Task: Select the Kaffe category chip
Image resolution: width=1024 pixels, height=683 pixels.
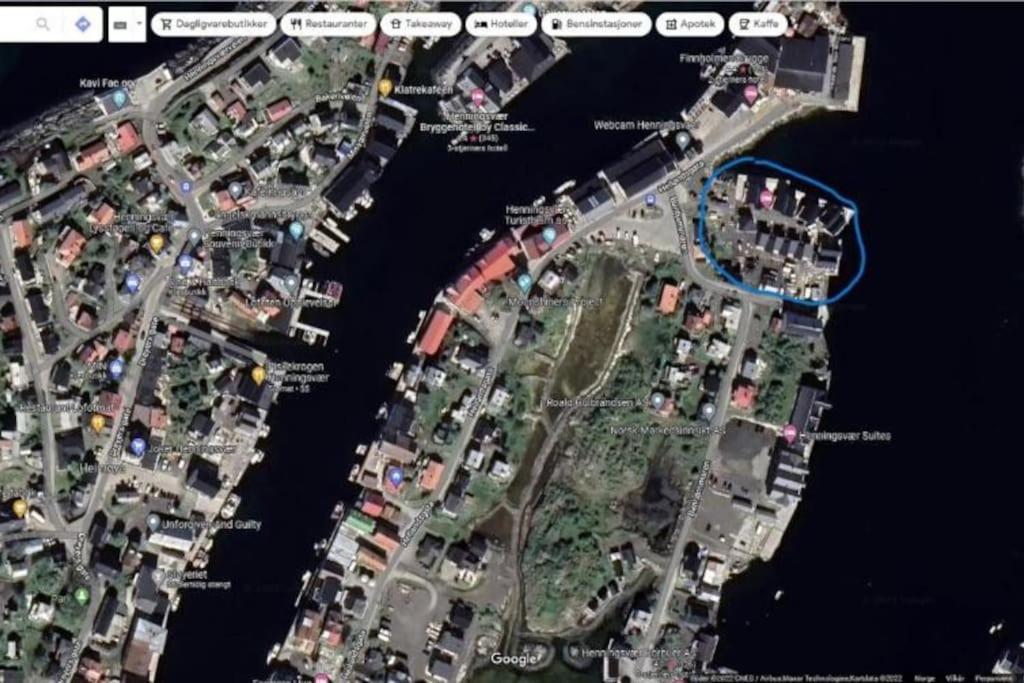Action: (758, 24)
